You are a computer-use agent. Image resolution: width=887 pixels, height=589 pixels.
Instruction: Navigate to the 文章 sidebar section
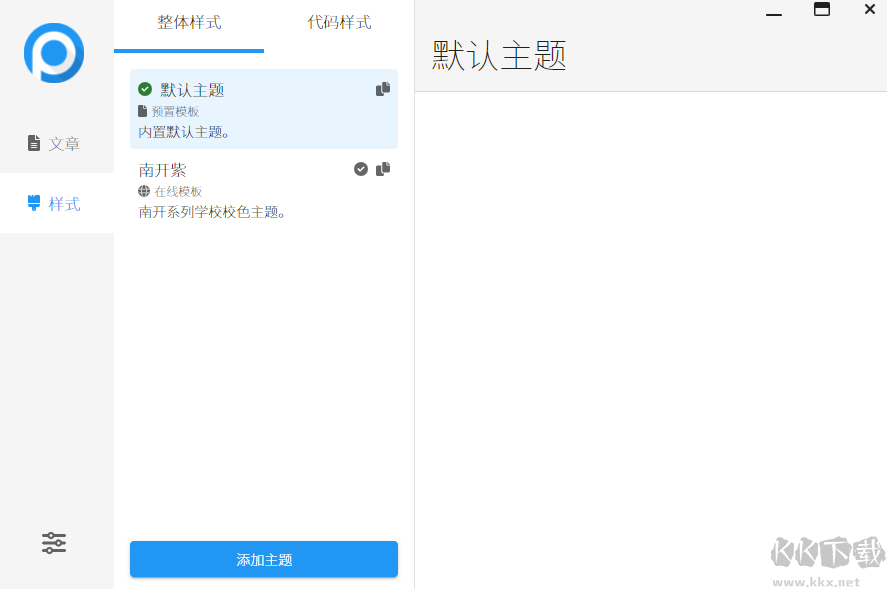64,143
